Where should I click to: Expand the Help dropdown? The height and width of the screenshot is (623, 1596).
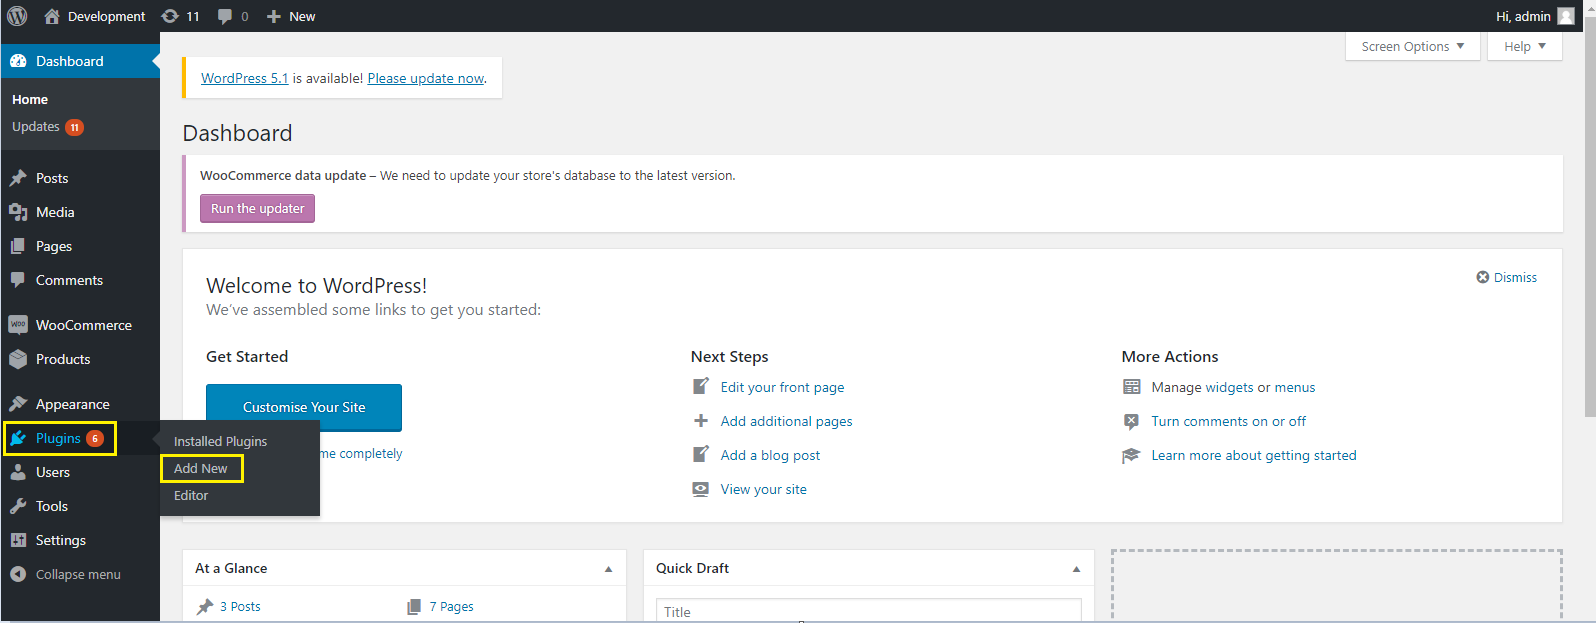coord(1525,46)
